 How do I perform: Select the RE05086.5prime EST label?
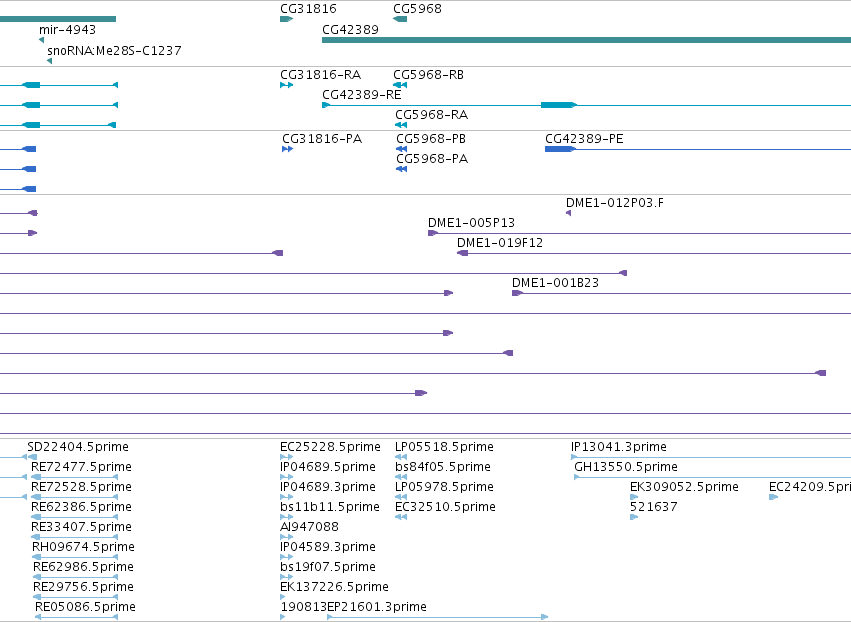coord(85,607)
